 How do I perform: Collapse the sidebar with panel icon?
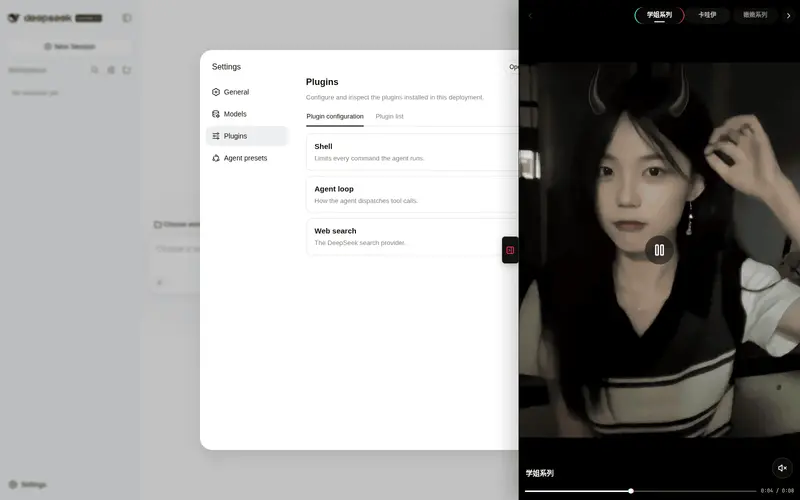(127, 18)
